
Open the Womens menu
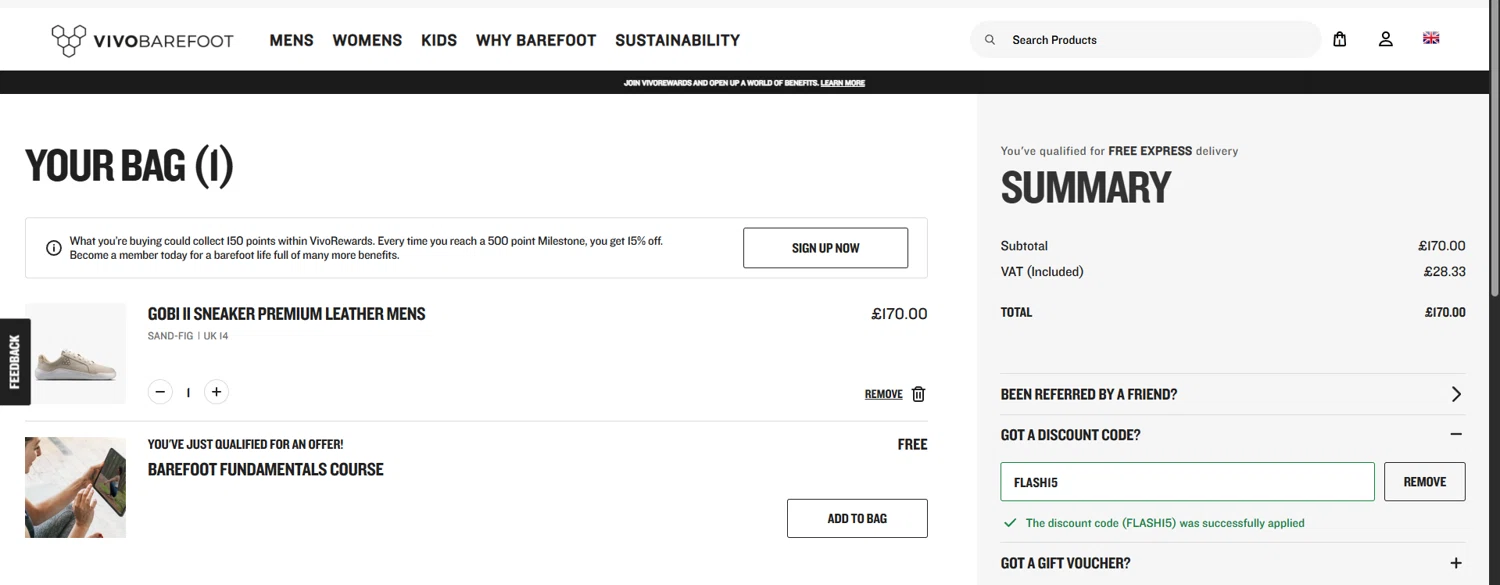click(x=367, y=40)
